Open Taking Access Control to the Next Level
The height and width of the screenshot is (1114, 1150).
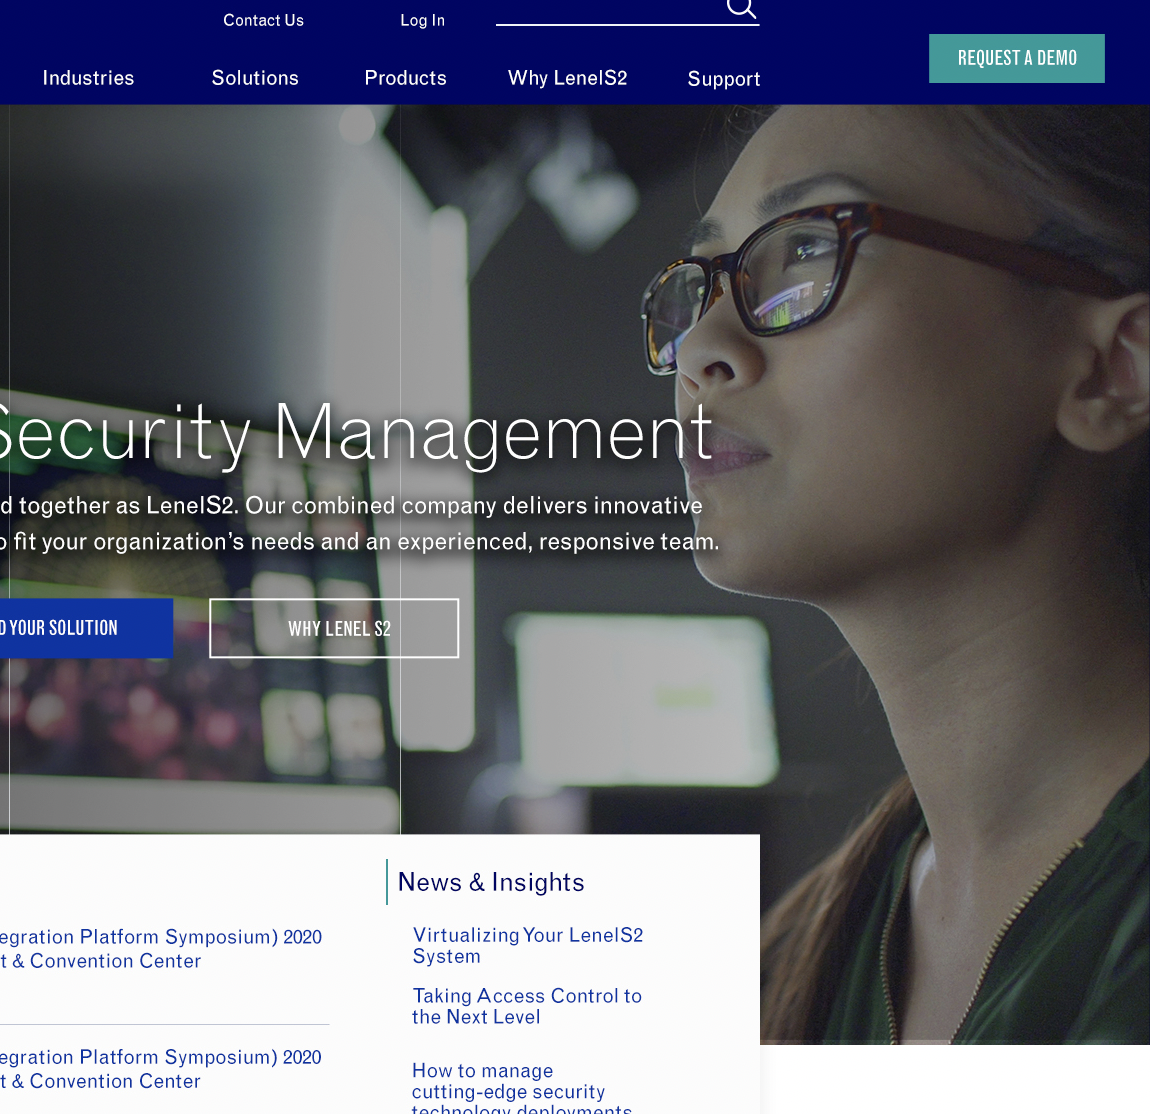point(527,1006)
